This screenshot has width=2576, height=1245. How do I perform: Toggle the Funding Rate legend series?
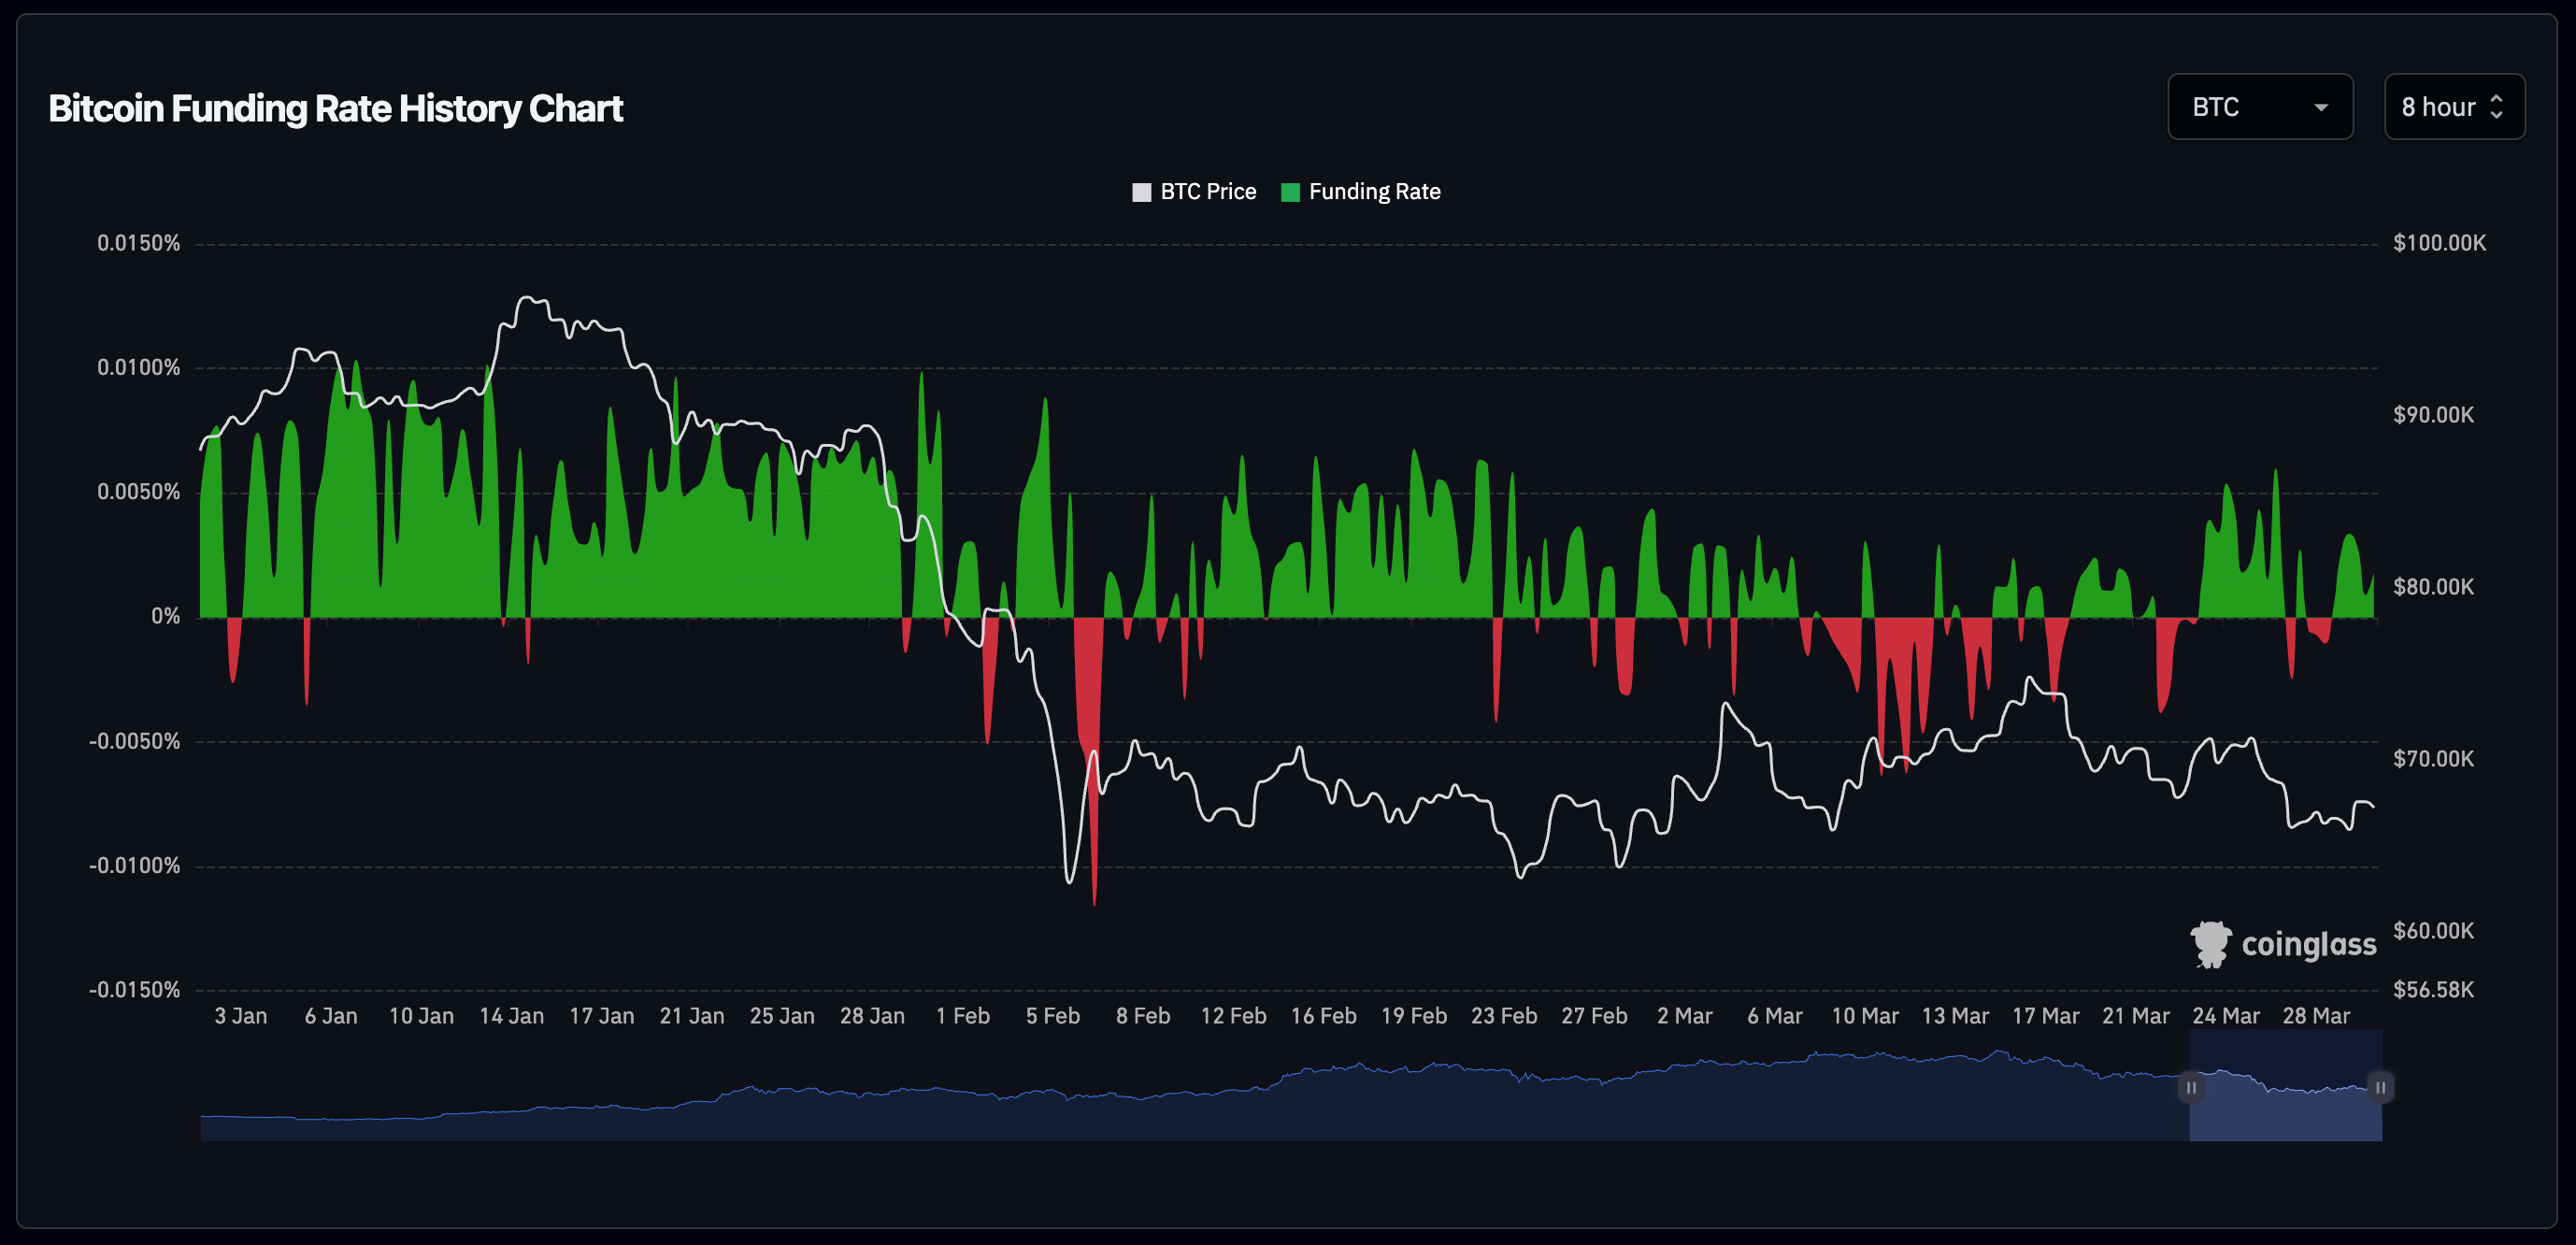tap(1374, 192)
